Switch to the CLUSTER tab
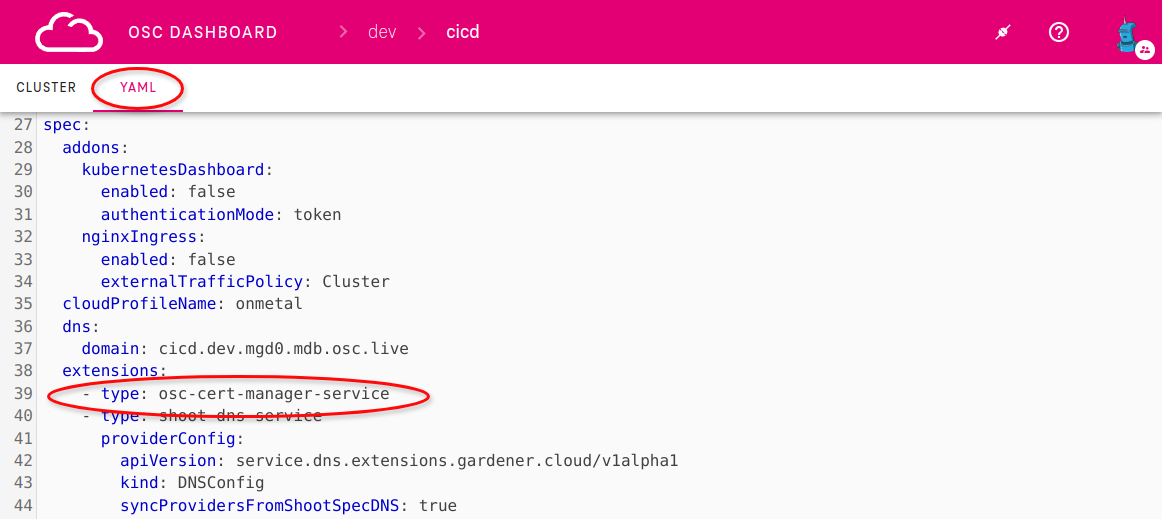Screen dimensions: 1162x519 click(x=46, y=87)
